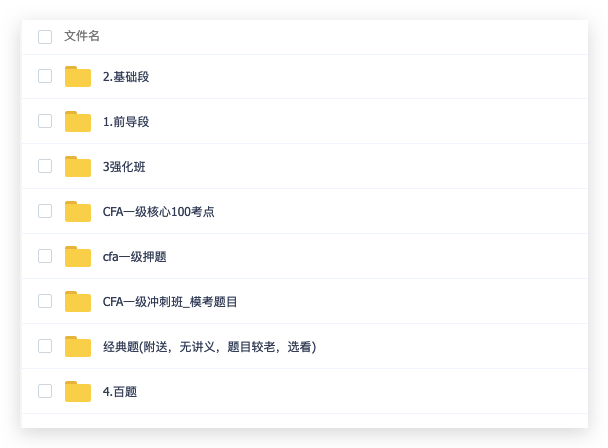Open the CFA一级冲刺班_模考题目 link
Viewport: 608px width, 448px height.
pos(169,302)
